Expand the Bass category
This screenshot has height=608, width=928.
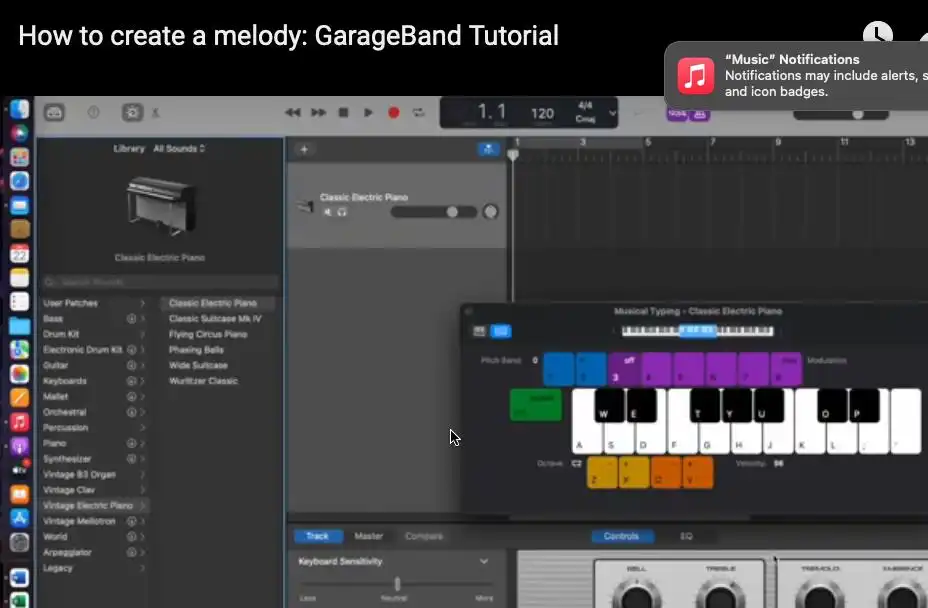tap(94, 319)
